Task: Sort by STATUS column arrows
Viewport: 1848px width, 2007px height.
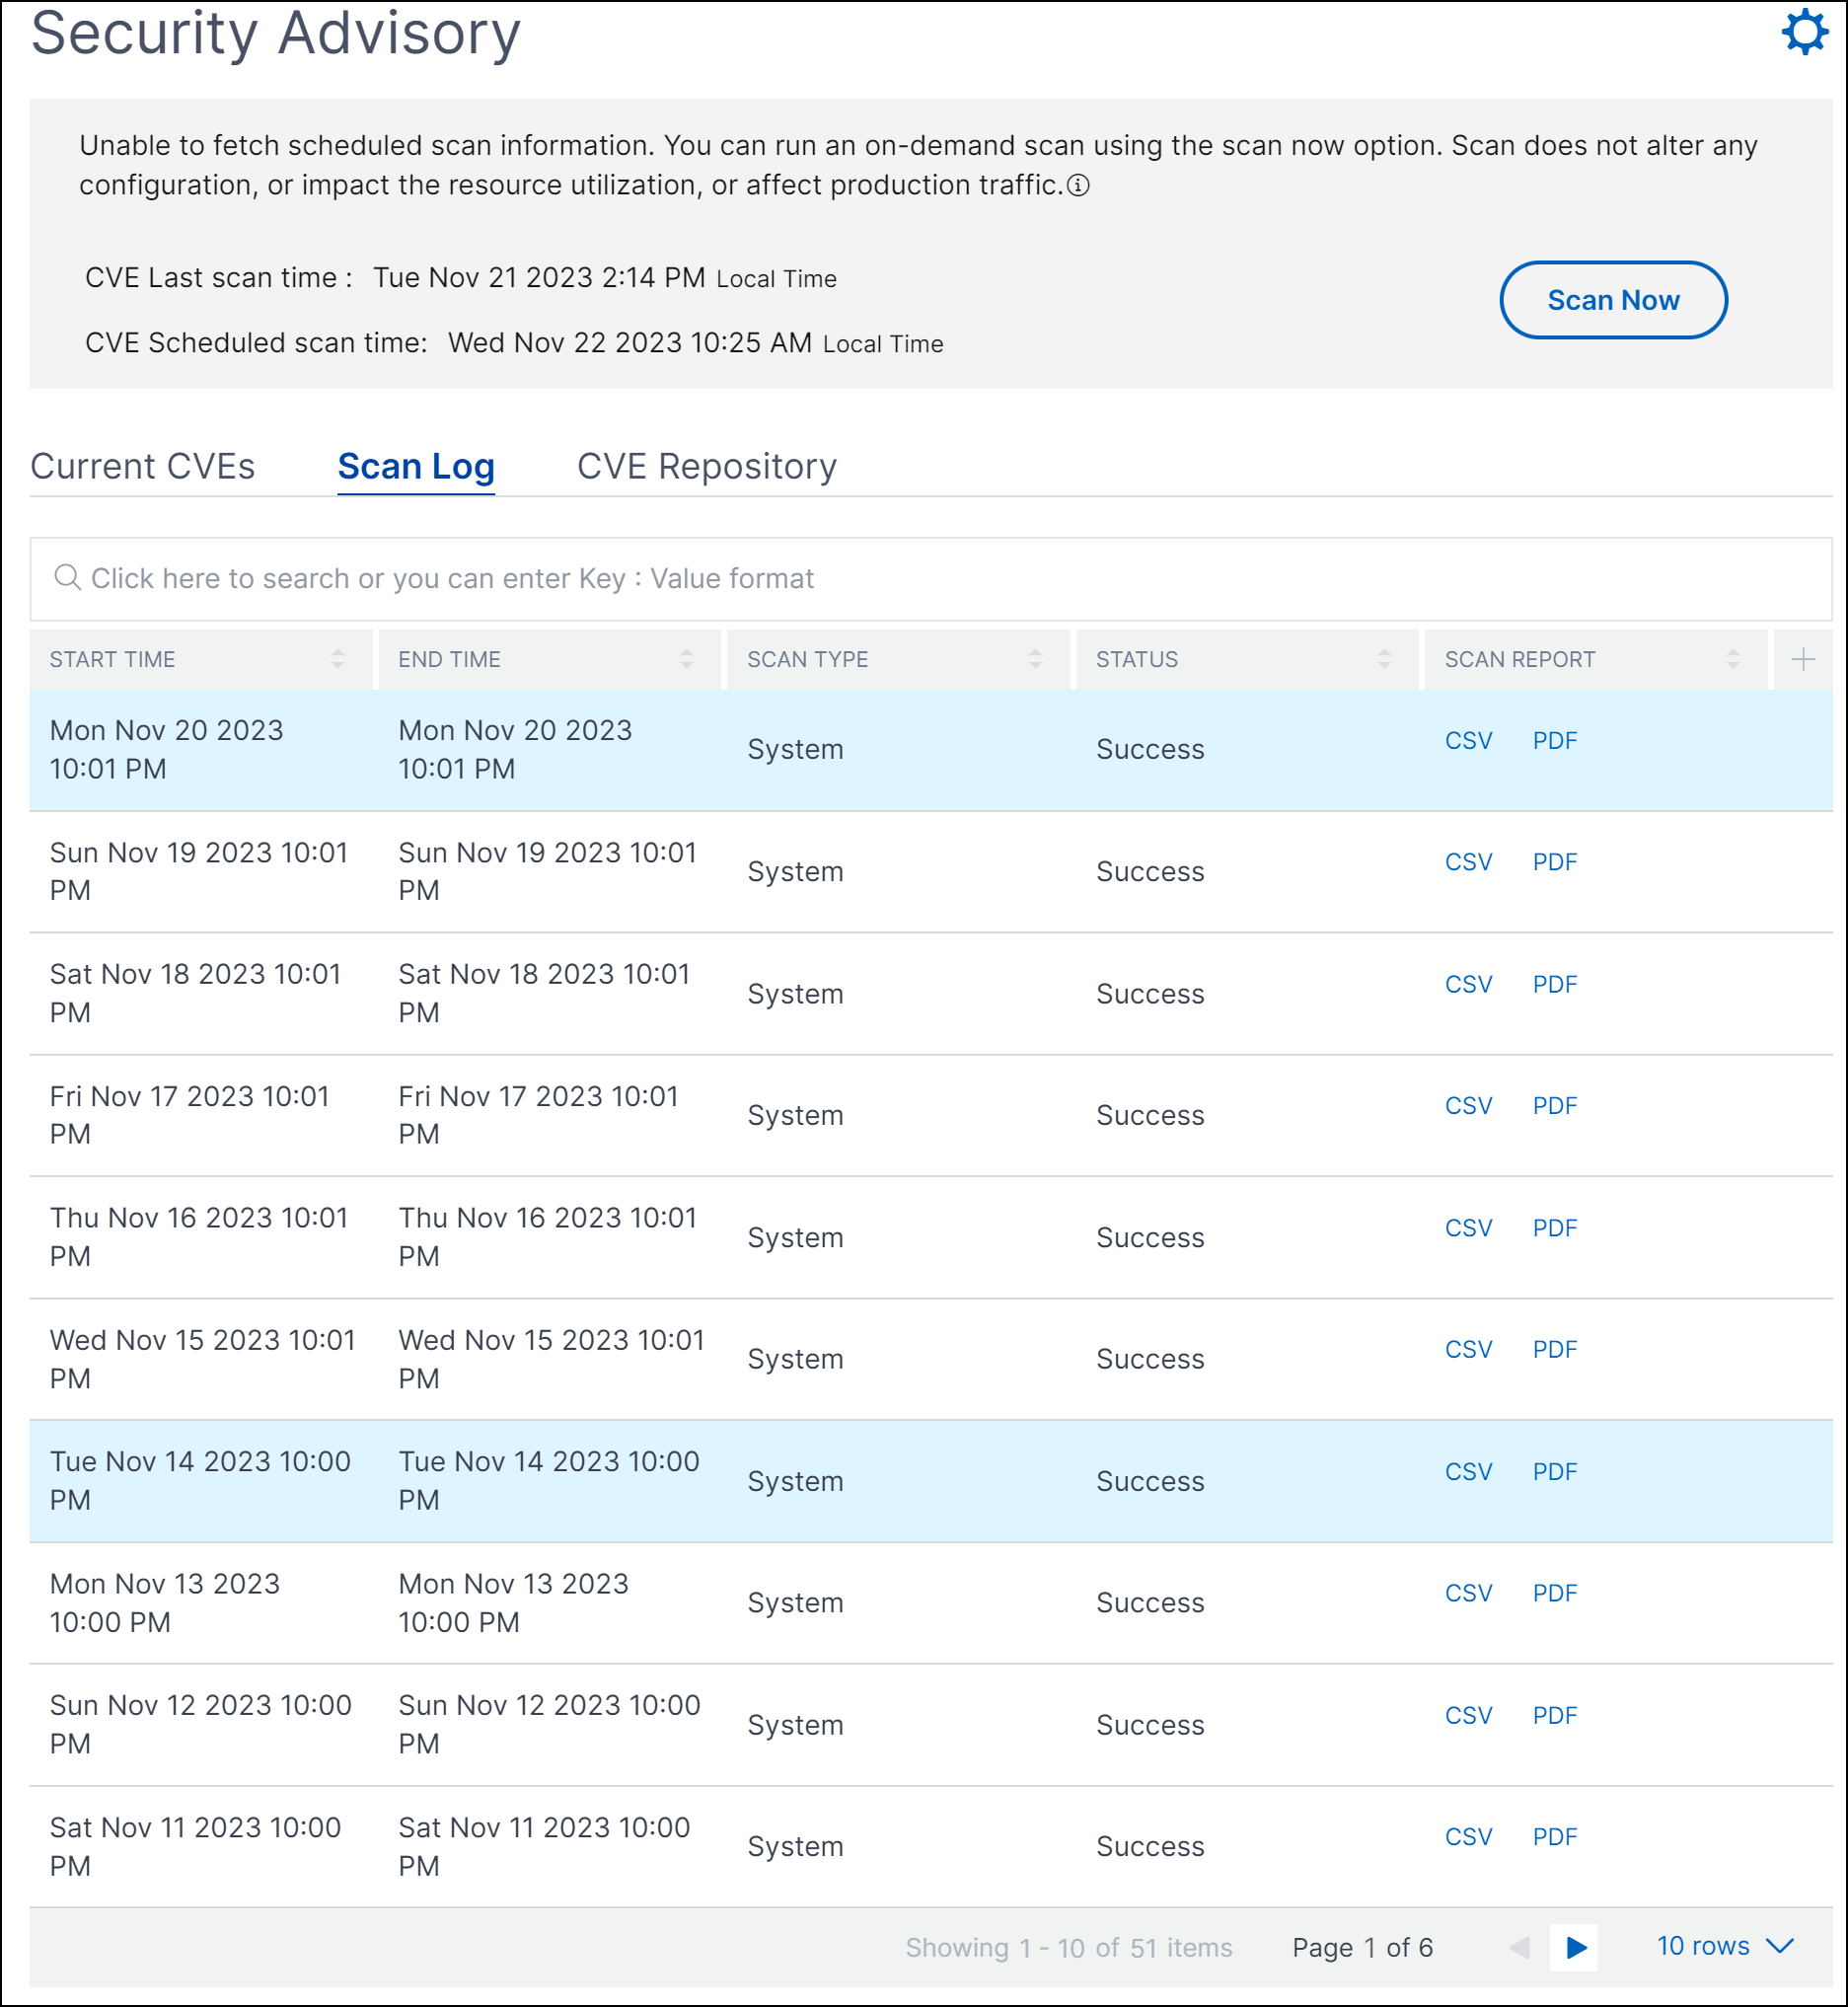Action: pyautogui.click(x=1384, y=659)
